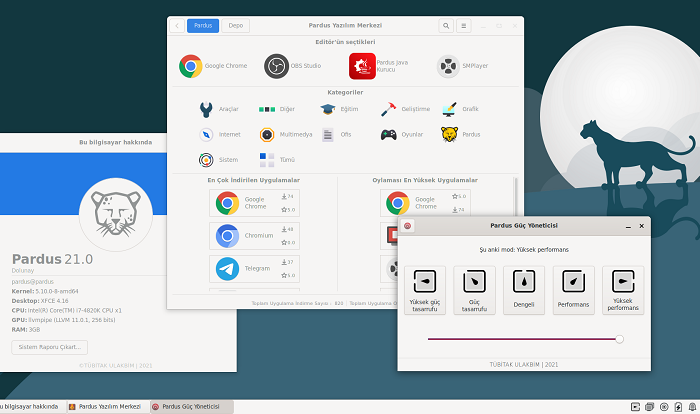700x414 pixels.
Task: Open the Grafik category
Action: (x=460, y=109)
